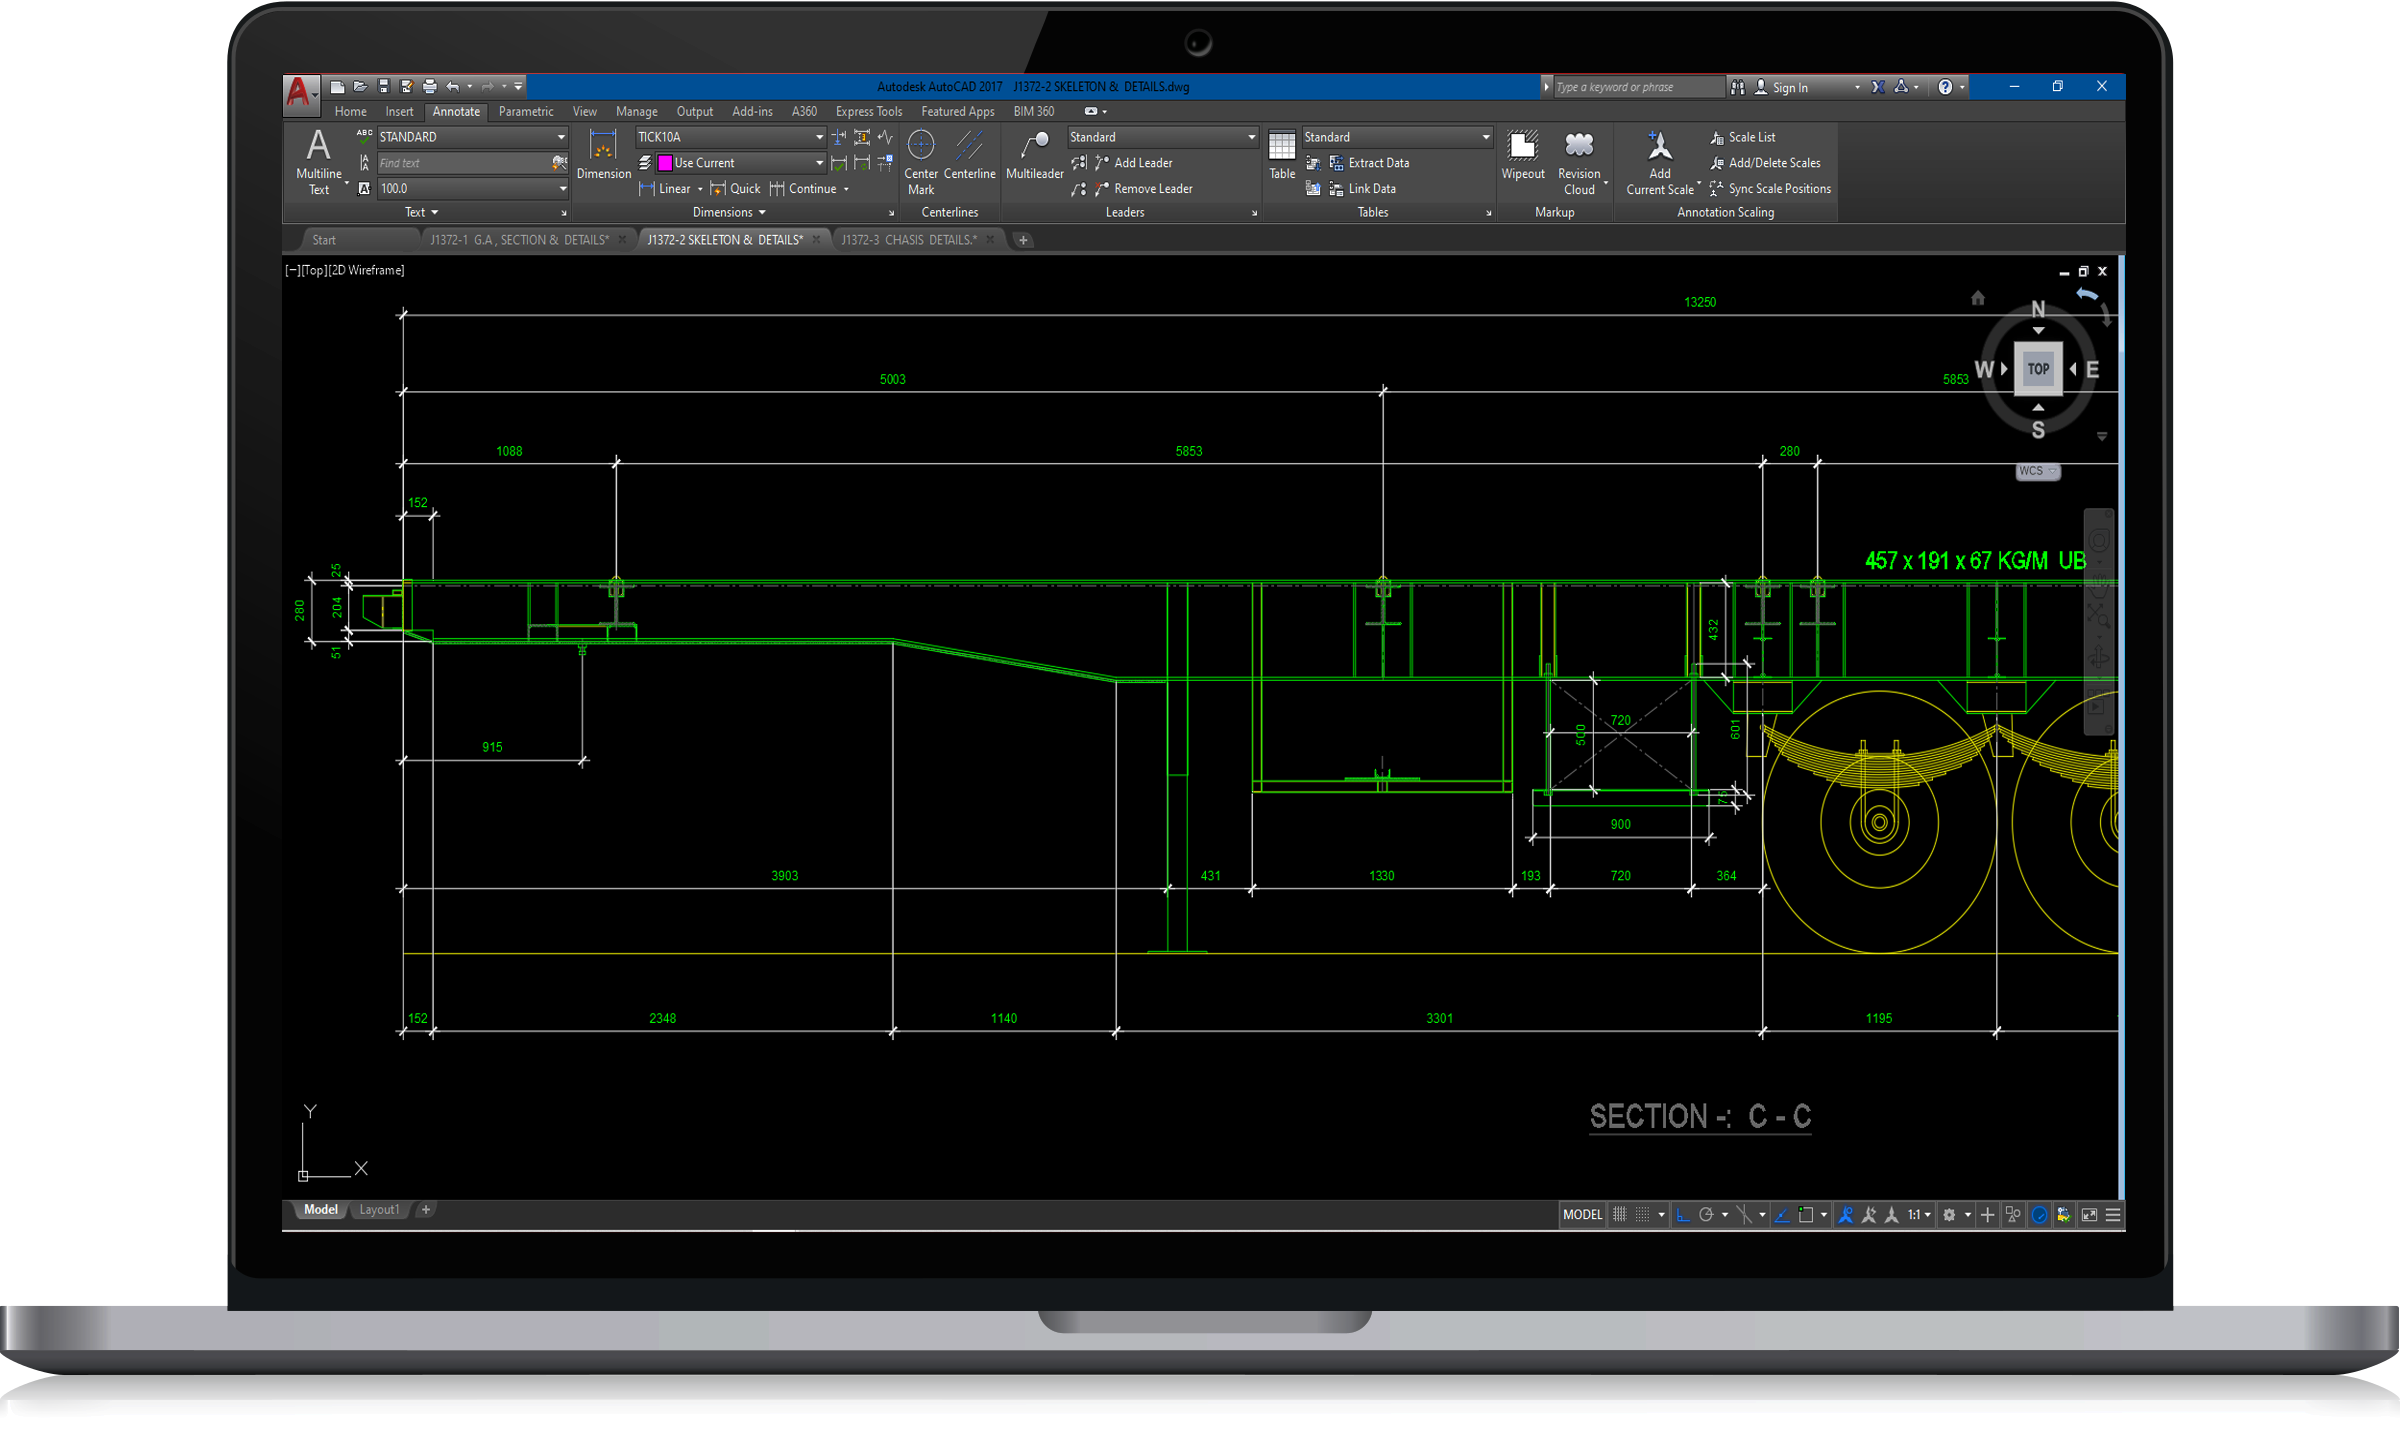Toggle Ortho mode in status bar
This screenshot has width=2400, height=1444.
tap(1683, 1214)
